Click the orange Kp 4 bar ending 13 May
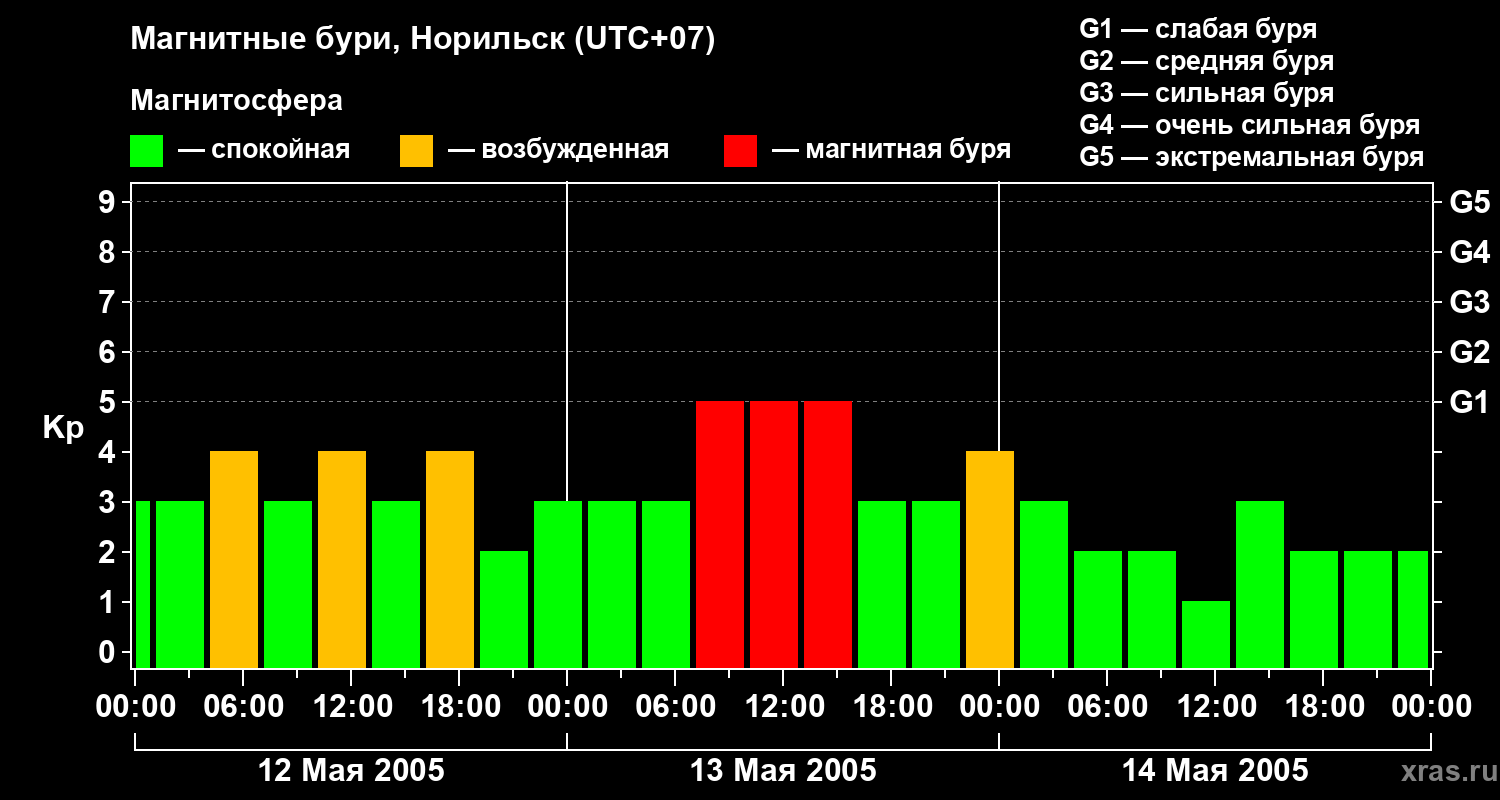Screen dimensions: 1500x800 [990, 560]
